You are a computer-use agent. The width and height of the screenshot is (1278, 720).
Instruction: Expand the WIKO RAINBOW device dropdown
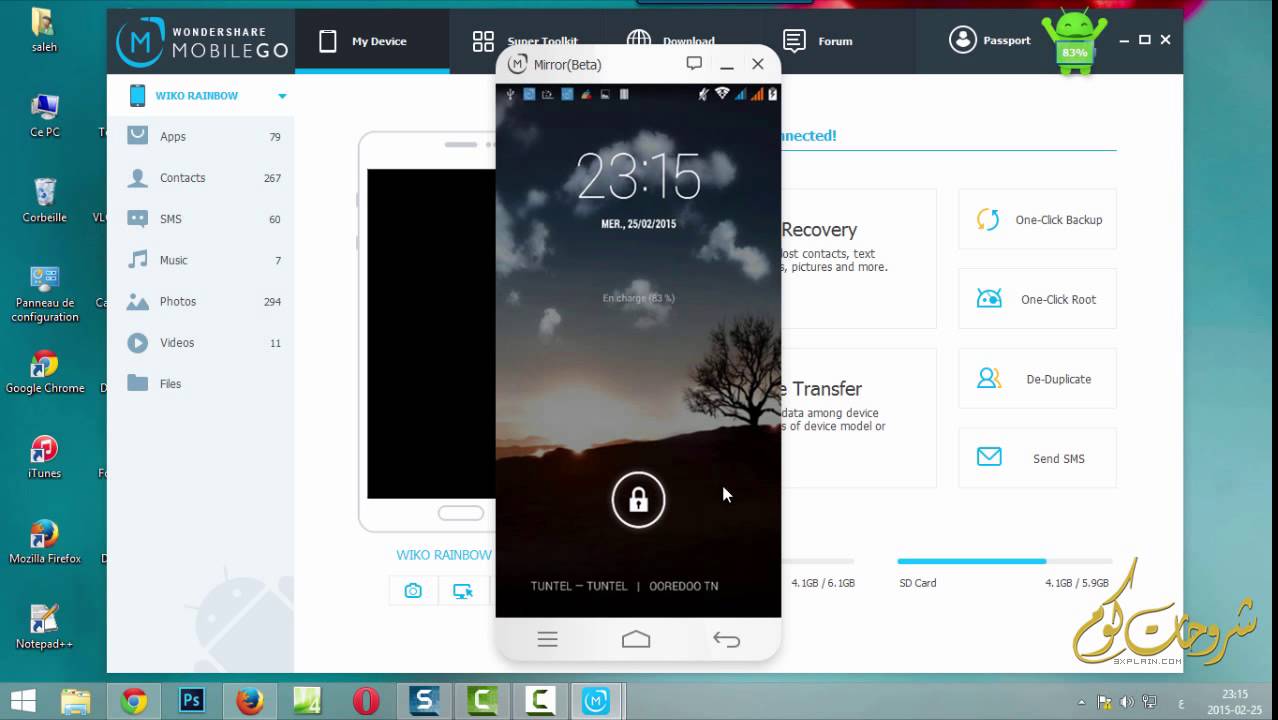click(x=282, y=96)
